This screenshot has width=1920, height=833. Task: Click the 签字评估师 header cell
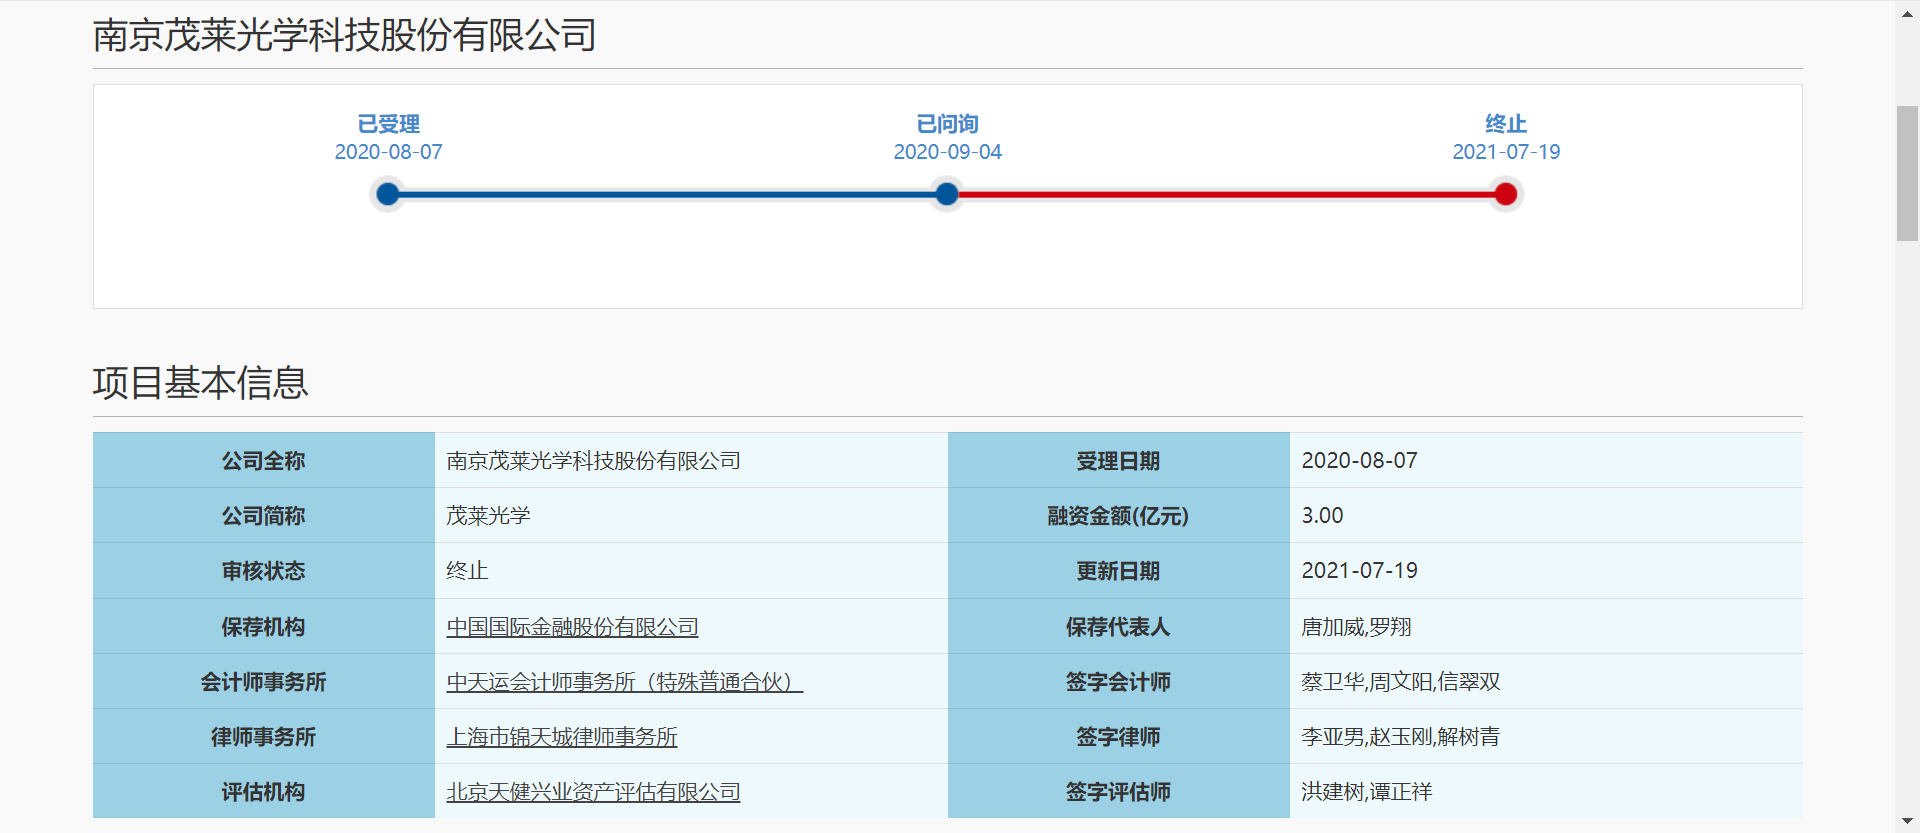coord(1119,792)
